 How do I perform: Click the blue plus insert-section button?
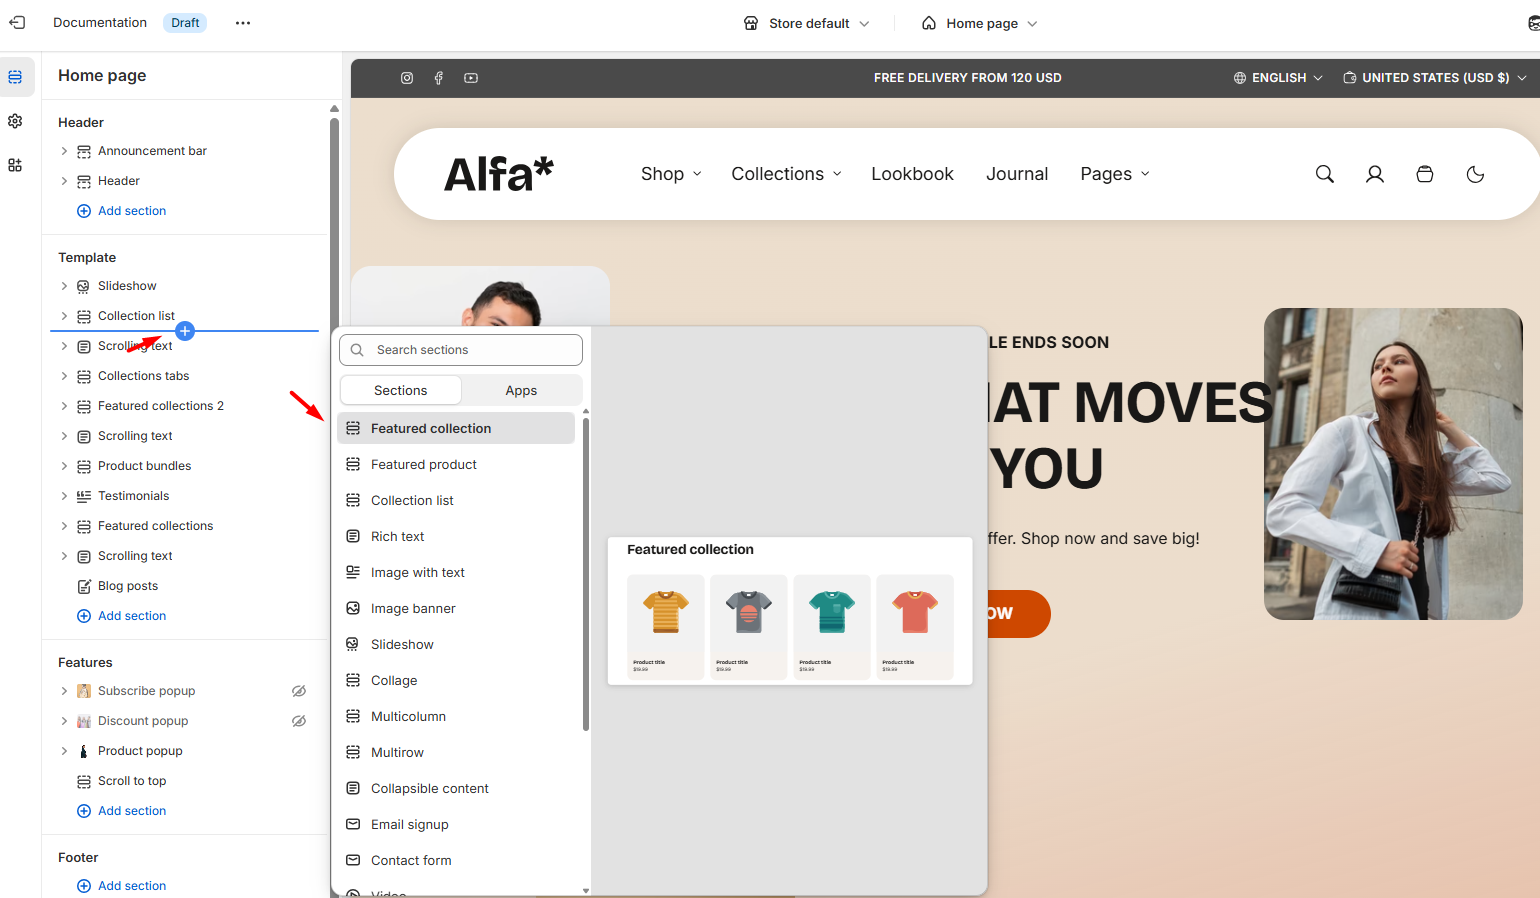(x=185, y=331)
